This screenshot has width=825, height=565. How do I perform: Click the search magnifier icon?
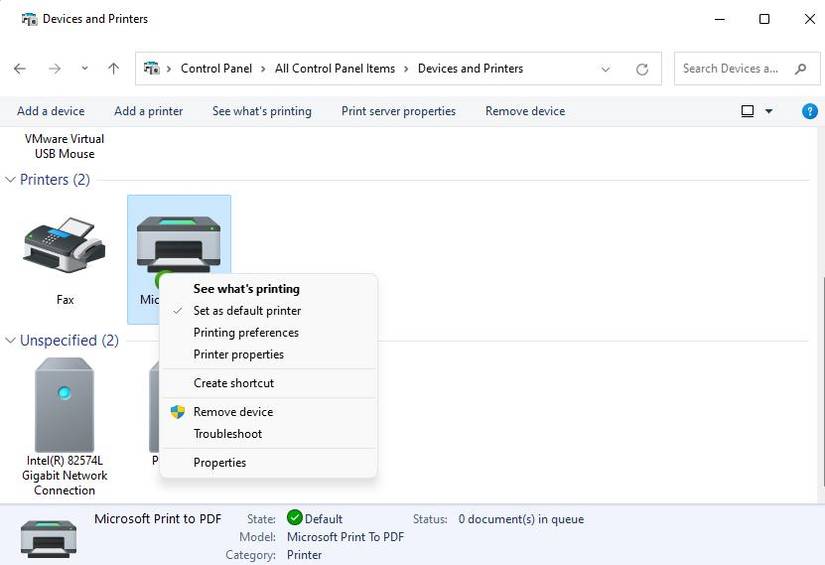(801, 68)
